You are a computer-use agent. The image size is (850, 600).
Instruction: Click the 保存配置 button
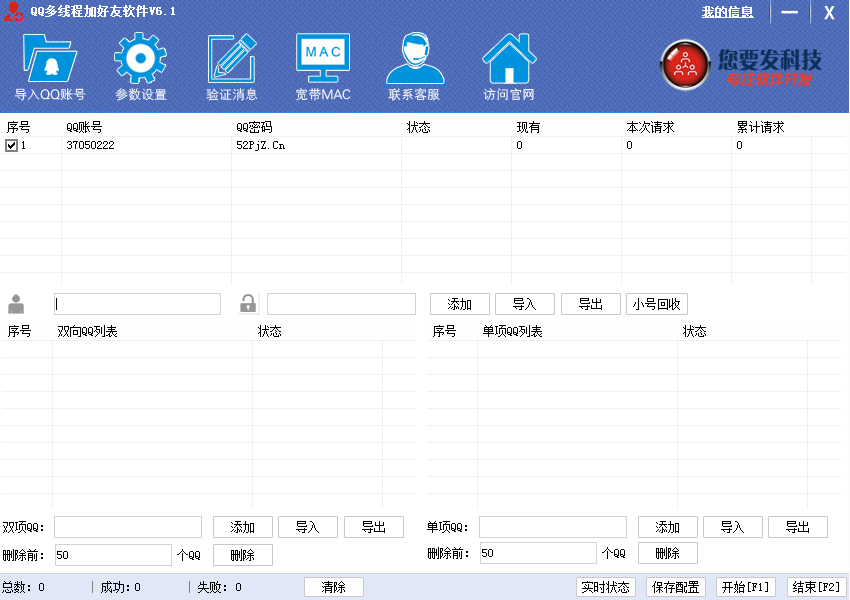tap(674, 587)
